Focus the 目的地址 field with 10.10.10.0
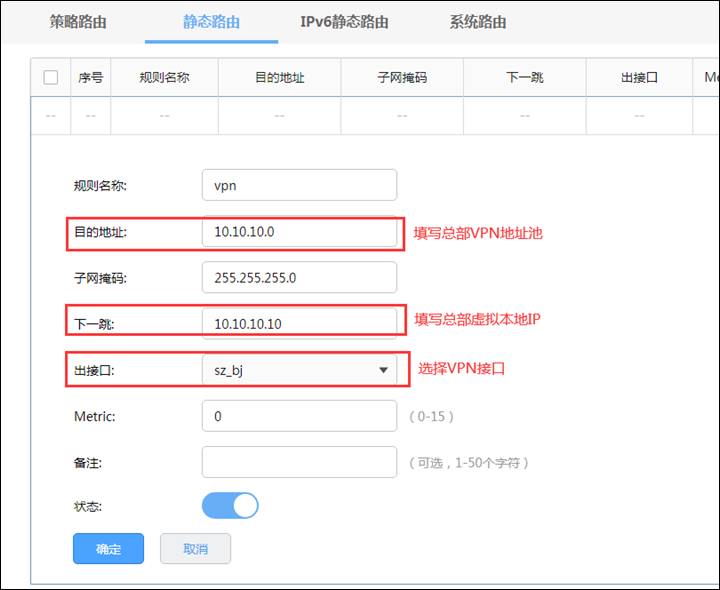Viewport: 720px width, 590px height. click(x=299, y=231)
